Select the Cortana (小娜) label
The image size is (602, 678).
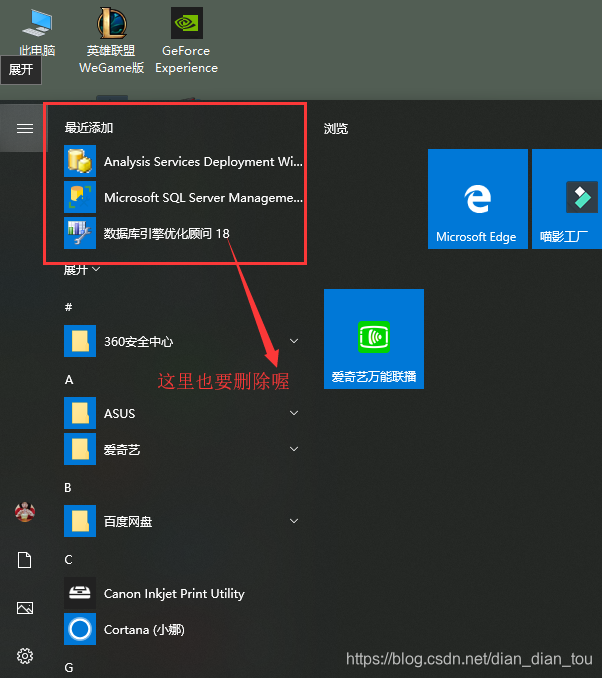pos(144,630)
